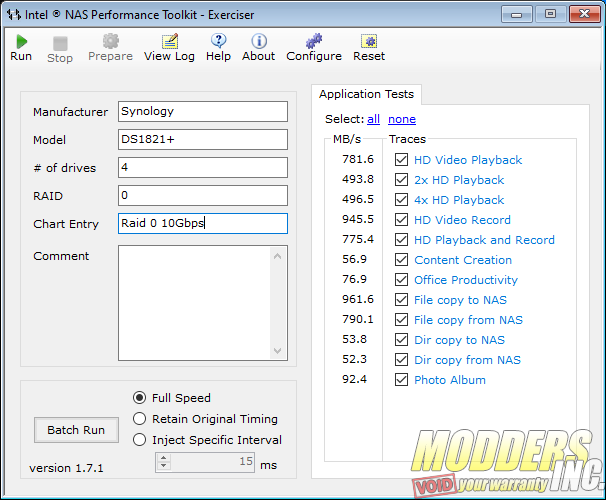Click the # of drives field
The height and width of the screenshot is (500, 606).
(x=203, y=167)
